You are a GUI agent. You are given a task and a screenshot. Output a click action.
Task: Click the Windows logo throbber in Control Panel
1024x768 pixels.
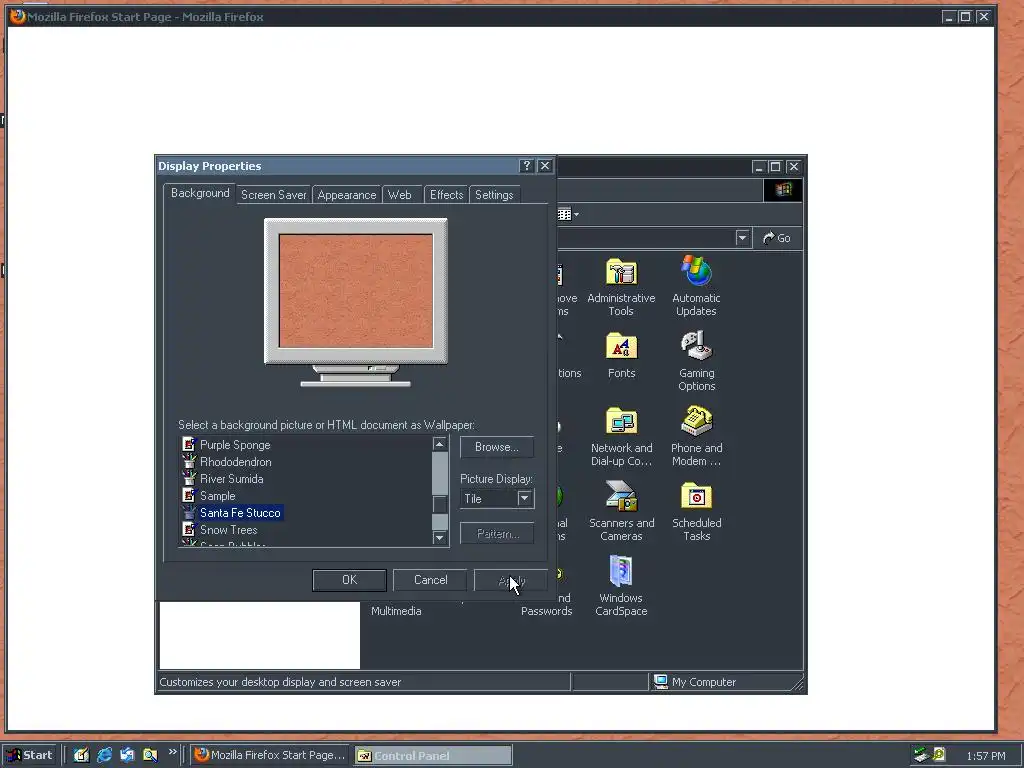[783, 190]
